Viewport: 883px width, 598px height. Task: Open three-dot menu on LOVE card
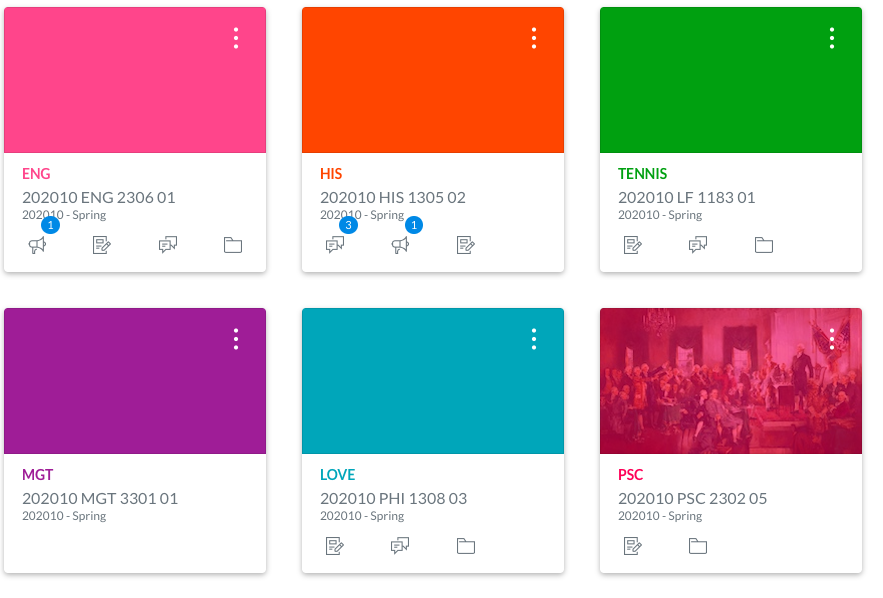534,339
